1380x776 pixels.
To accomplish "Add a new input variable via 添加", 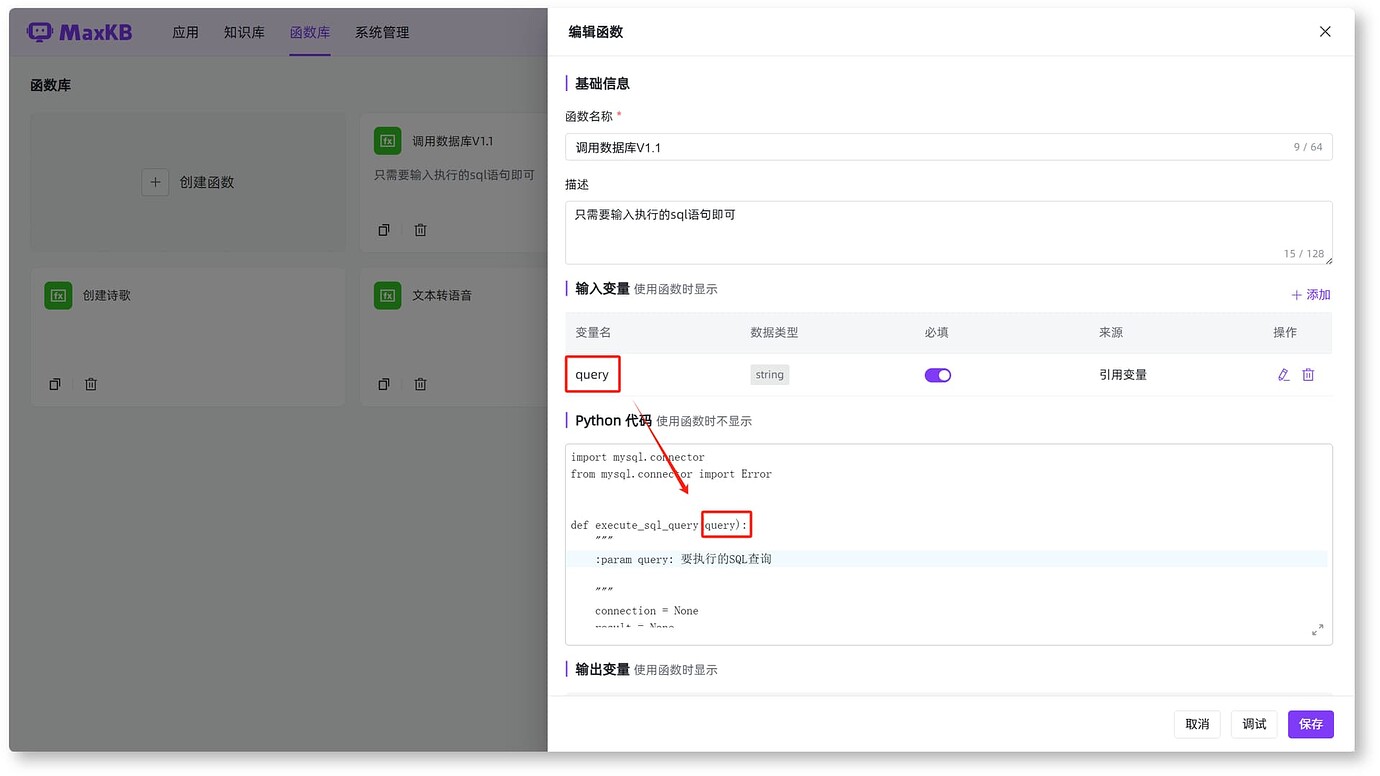I will 1310,294.
